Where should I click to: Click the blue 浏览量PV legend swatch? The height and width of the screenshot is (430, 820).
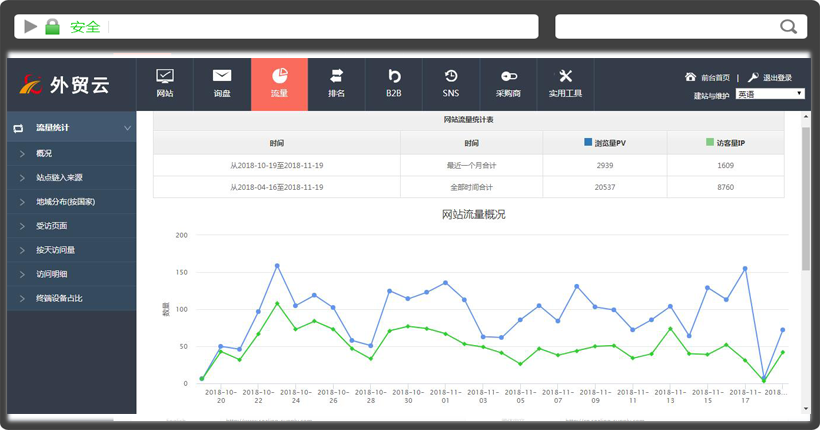[588, 143]
